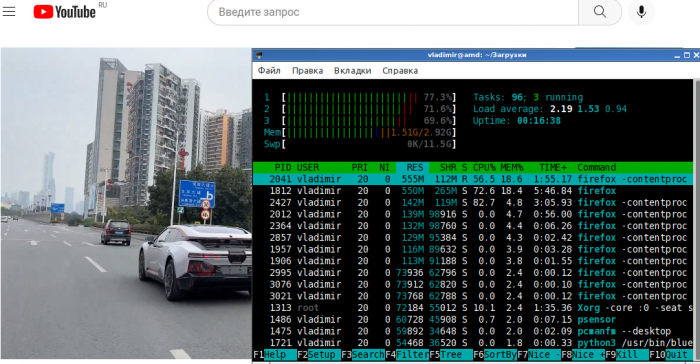
Task: Click F7 Nice - in htop footer
Action: point(539,355)
